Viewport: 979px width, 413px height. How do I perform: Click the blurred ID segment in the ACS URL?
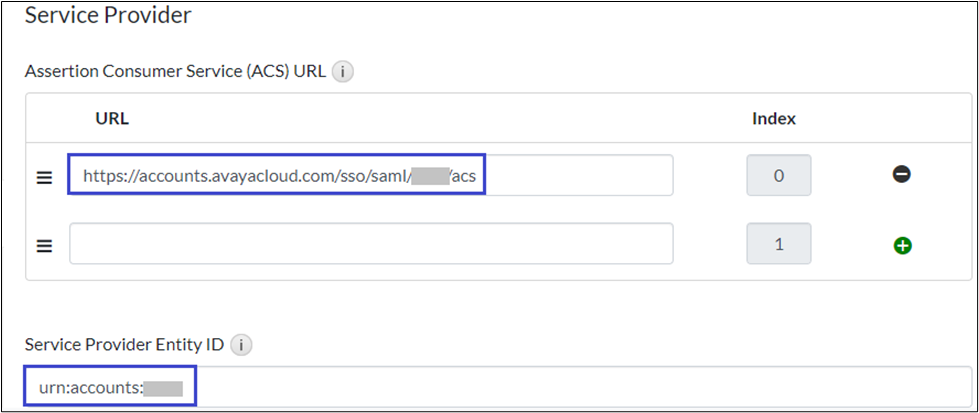click(x=428, y=176)
